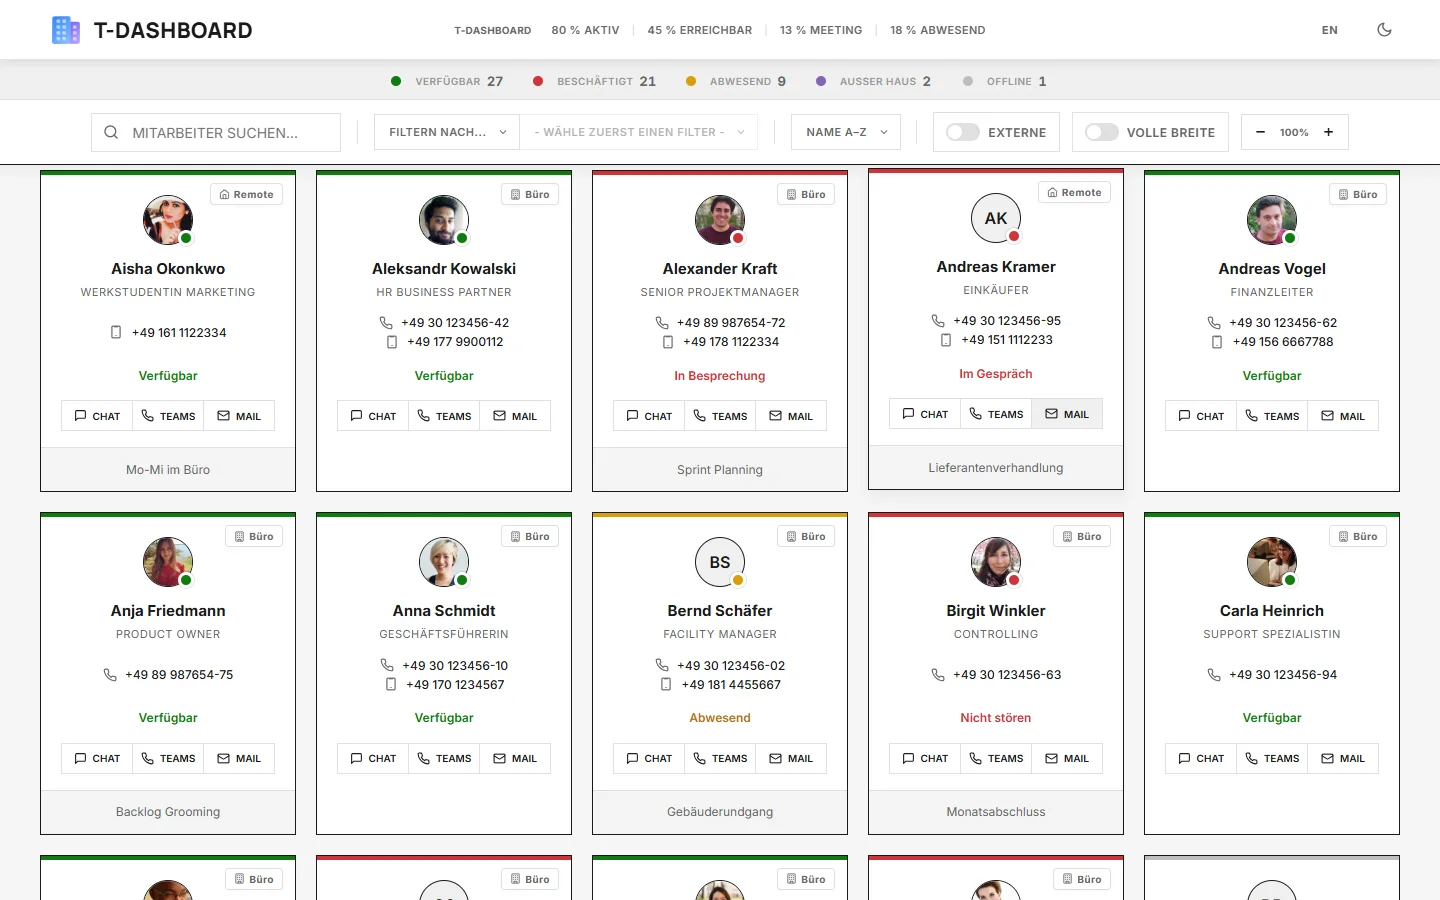1440x900 pixels.
Task: Toggle dark mode moon icon
Action: point(1384,30)
